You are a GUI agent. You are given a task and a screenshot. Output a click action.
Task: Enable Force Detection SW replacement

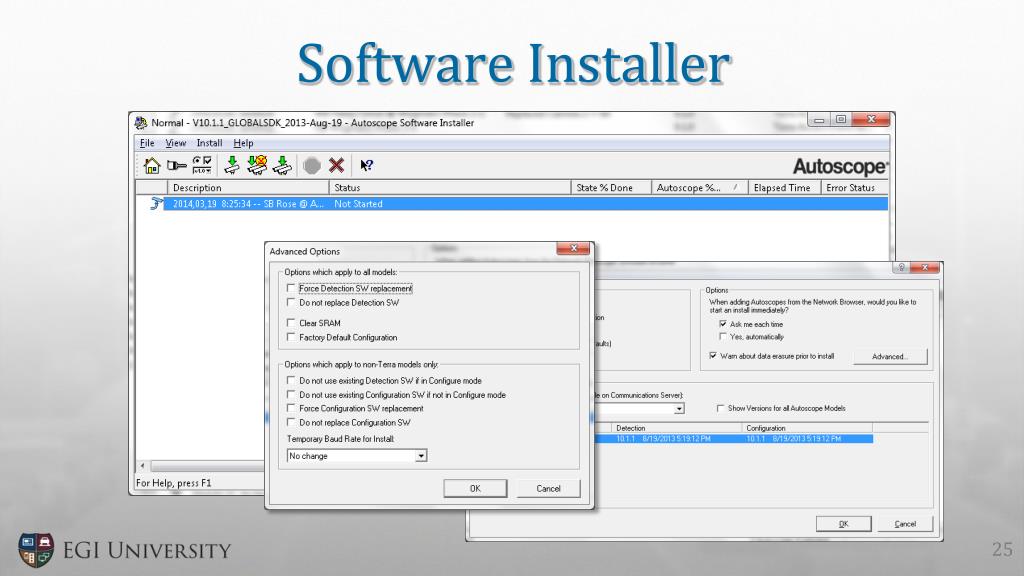(x=291, y=288)
